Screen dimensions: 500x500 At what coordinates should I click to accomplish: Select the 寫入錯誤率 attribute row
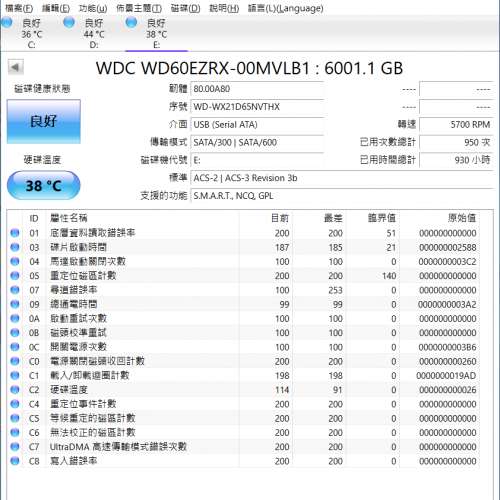click(x=243, y=461)
